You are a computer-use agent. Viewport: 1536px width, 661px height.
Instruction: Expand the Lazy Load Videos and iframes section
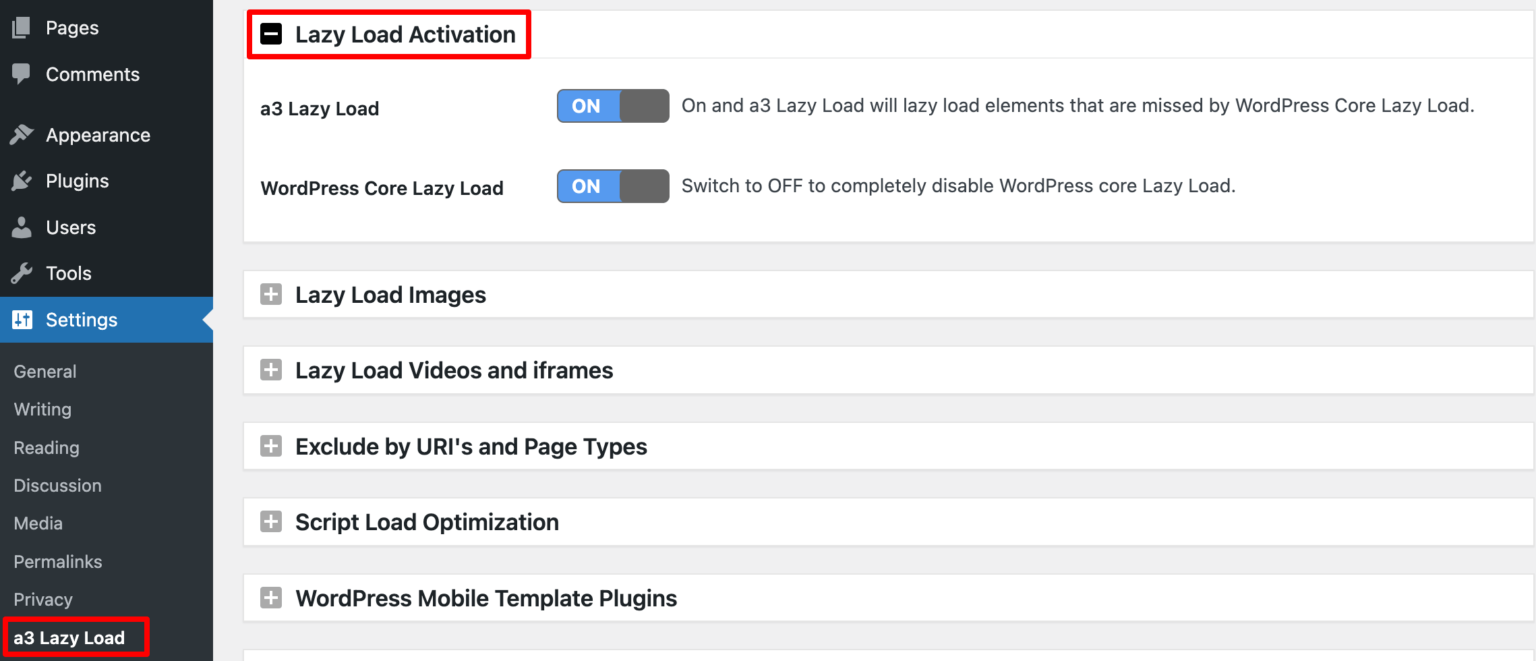click(270, 370)
